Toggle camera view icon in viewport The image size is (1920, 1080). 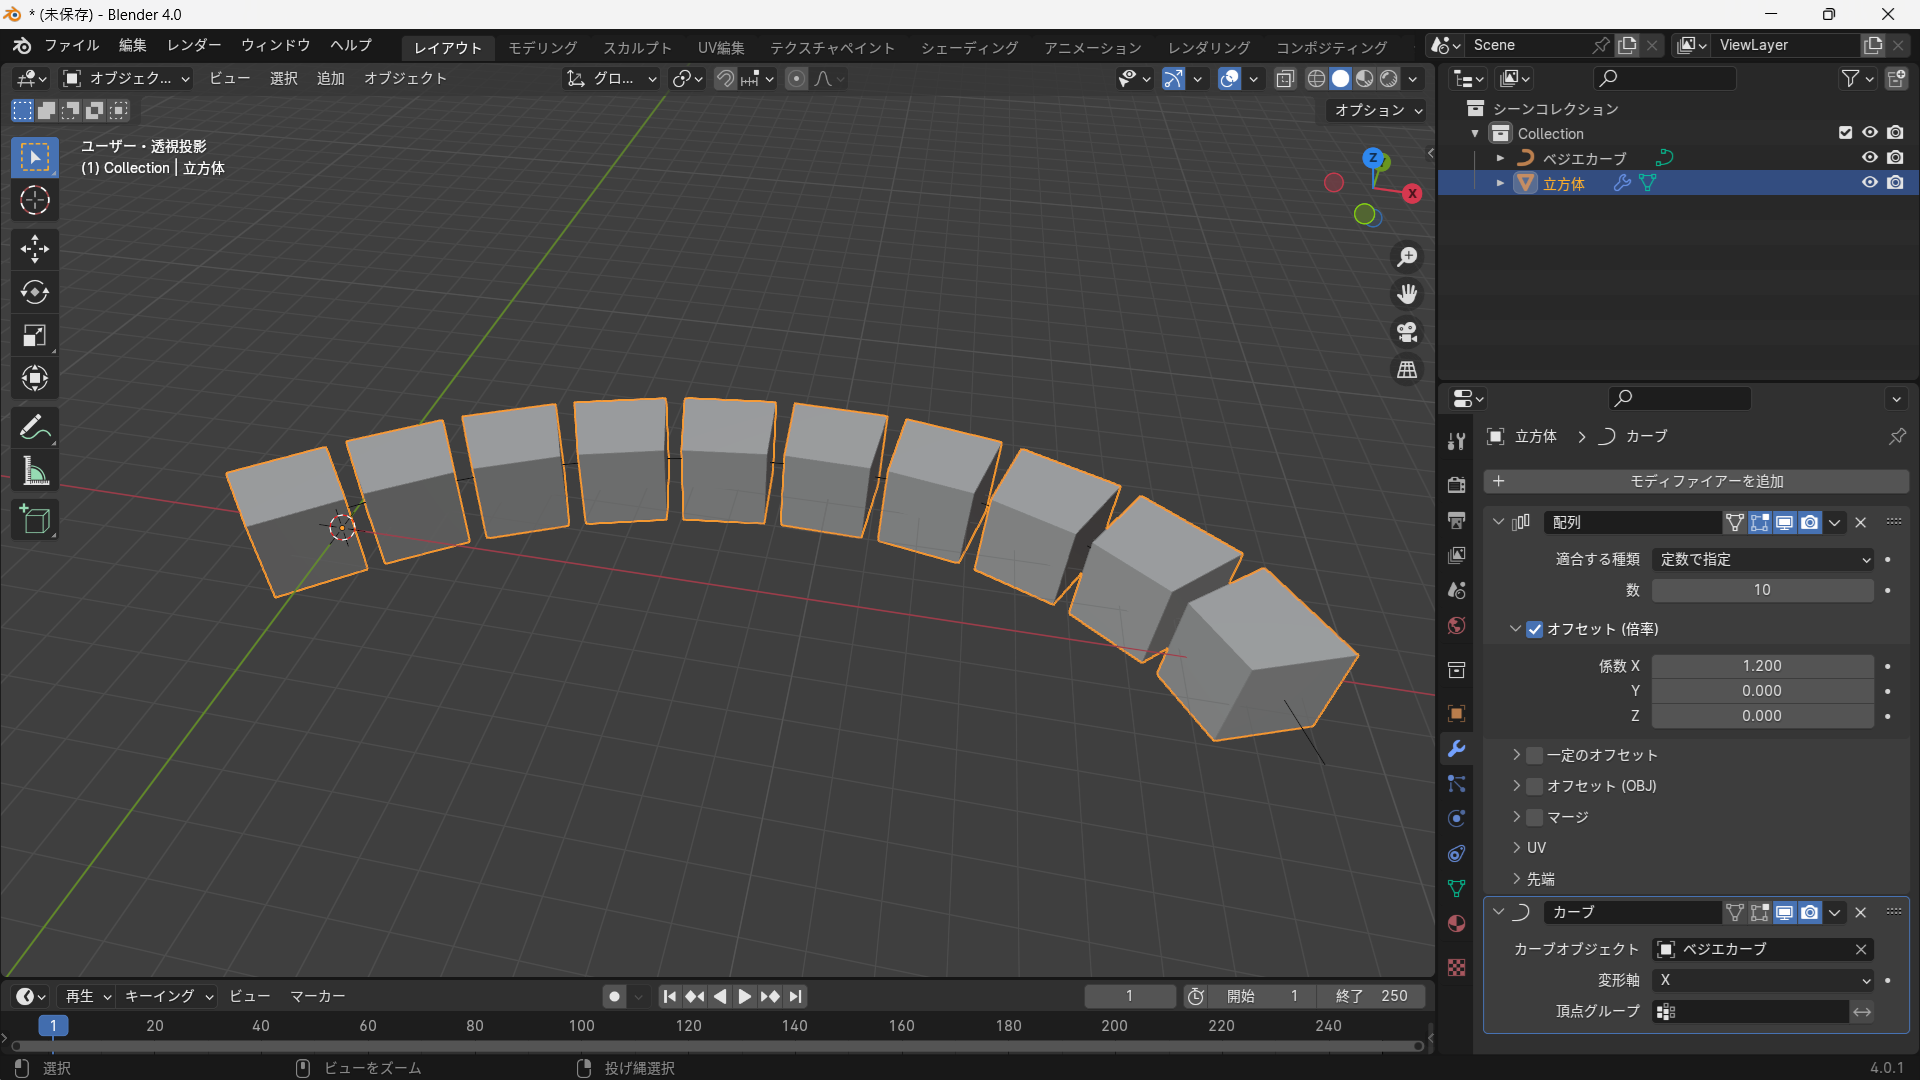coord(1407,332)
